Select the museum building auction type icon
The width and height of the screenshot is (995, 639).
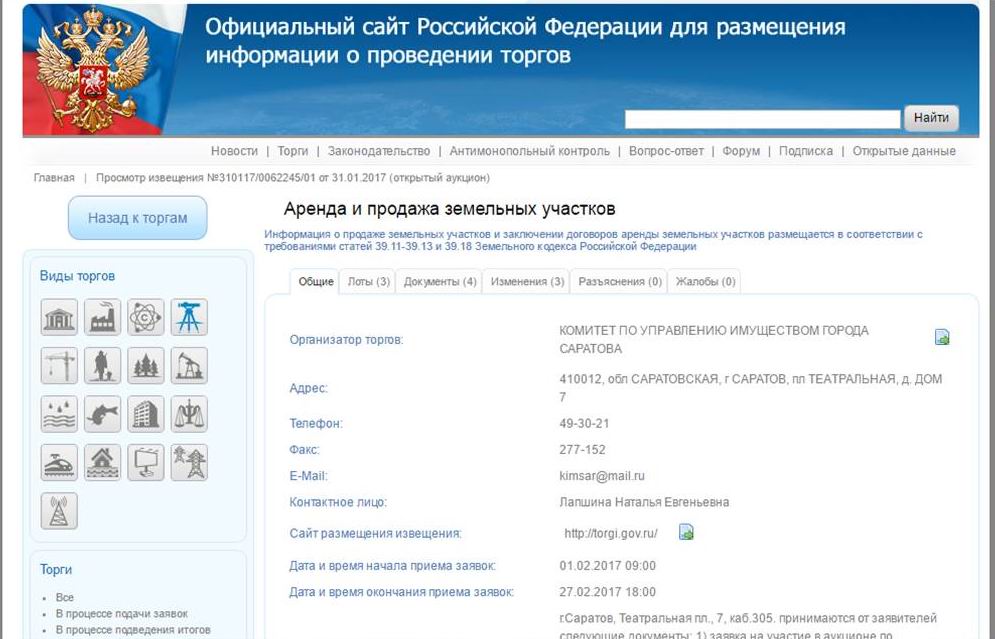point(59,317)
